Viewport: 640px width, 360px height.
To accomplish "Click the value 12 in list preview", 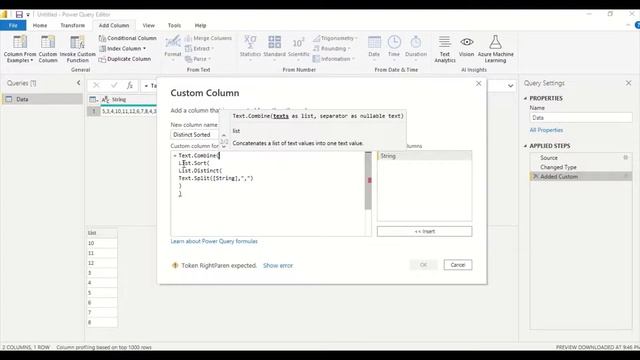I will [x=102, y=263].
